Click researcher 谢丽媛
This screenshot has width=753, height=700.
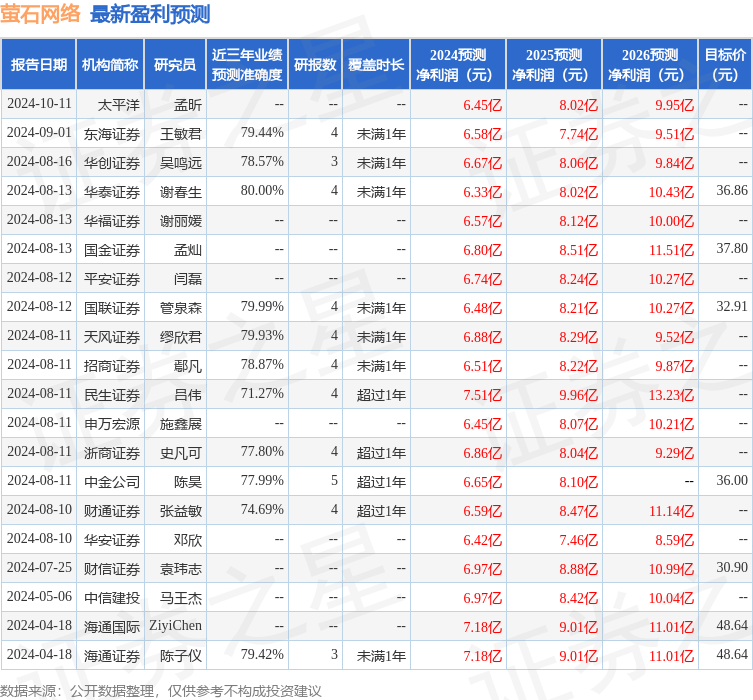click(181, 221)
